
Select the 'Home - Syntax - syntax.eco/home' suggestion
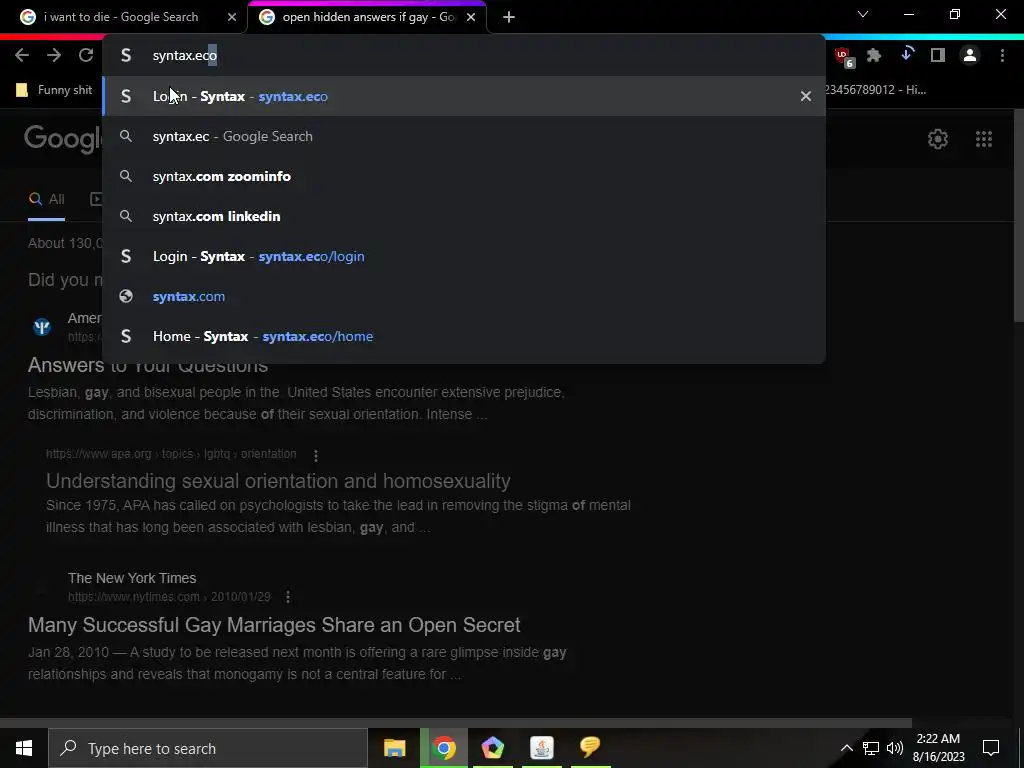pos(464,336)
